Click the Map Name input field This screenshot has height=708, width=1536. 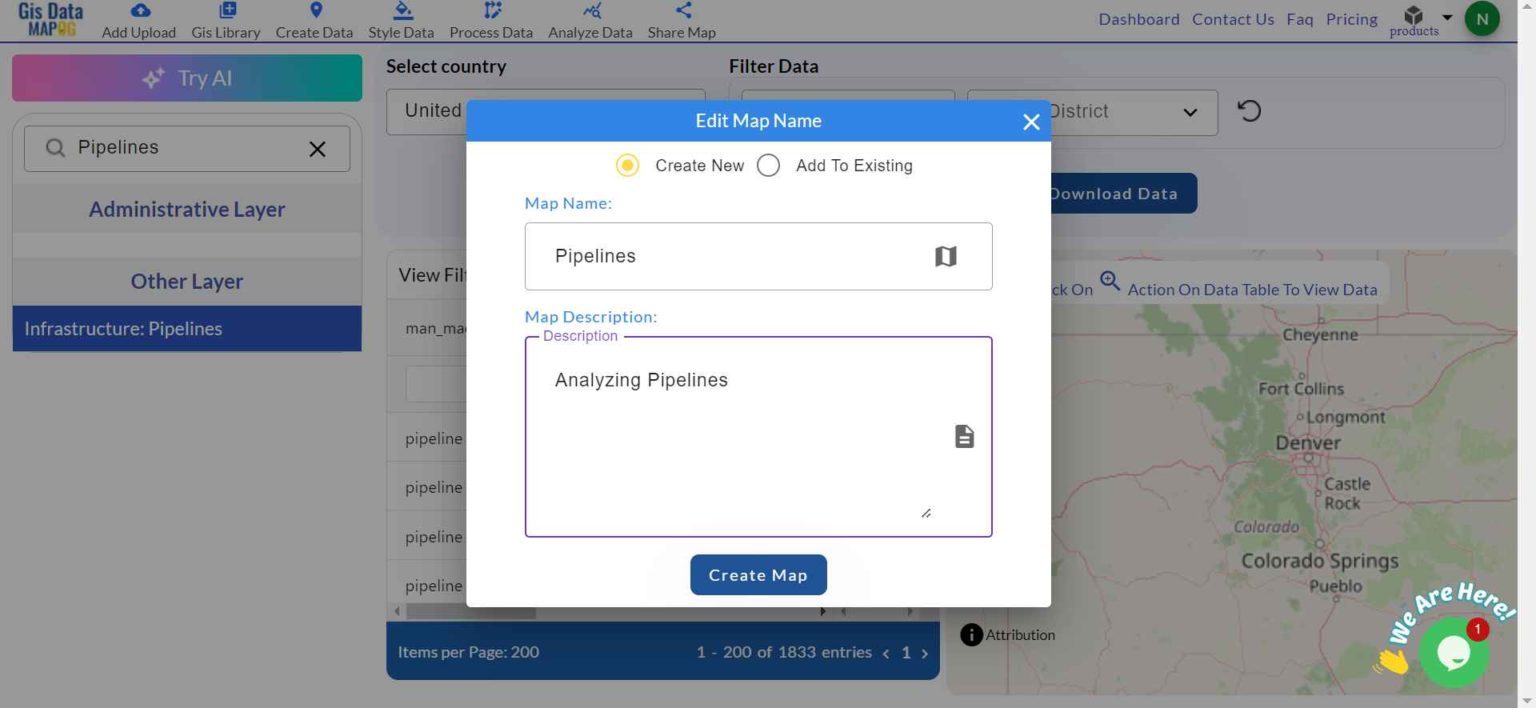pos(758,256)
